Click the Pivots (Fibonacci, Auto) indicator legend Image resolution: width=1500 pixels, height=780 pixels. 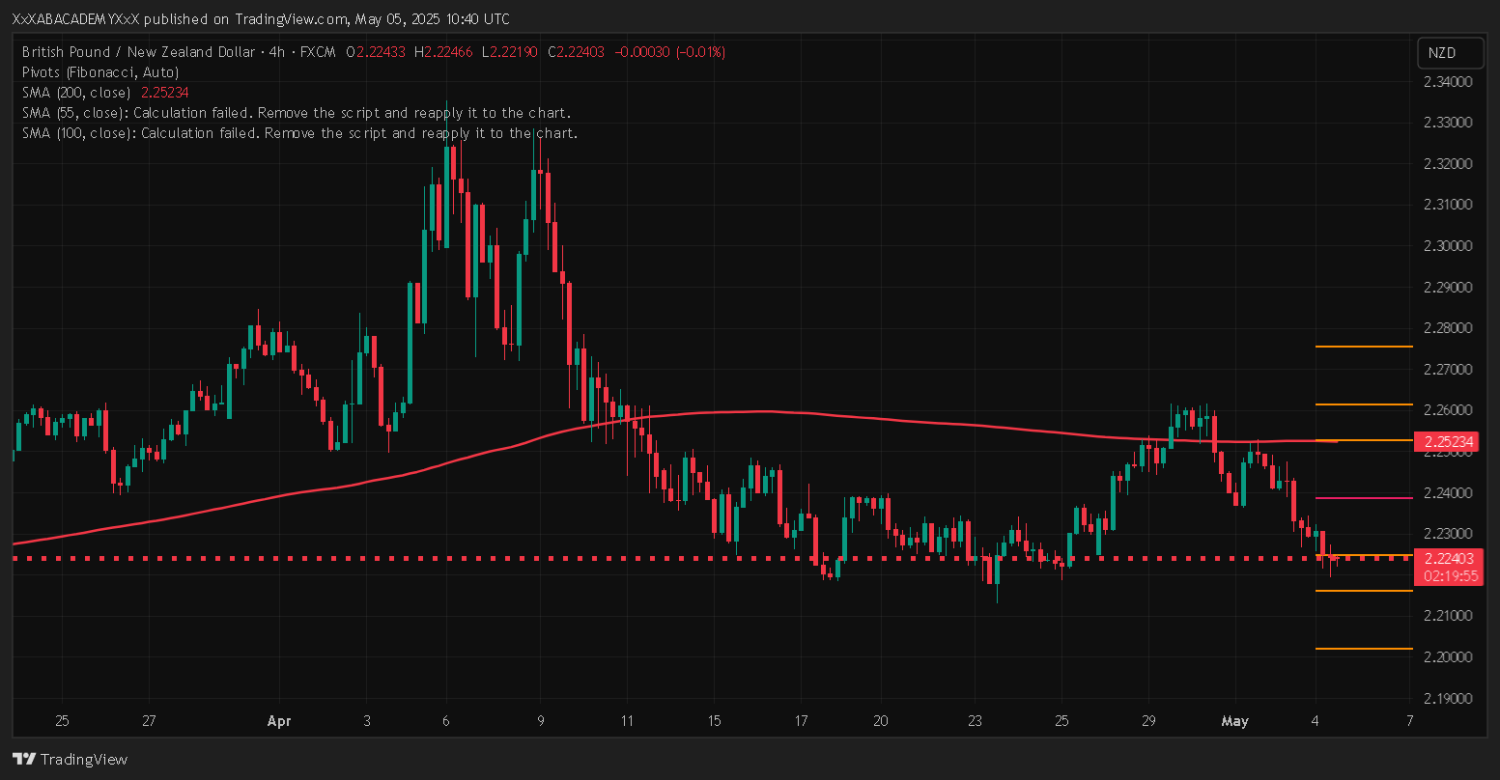click(100, 72)
